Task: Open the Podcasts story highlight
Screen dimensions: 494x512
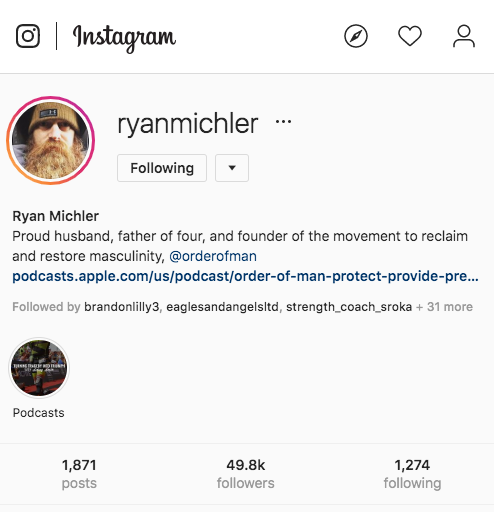Action: (39, 368)
